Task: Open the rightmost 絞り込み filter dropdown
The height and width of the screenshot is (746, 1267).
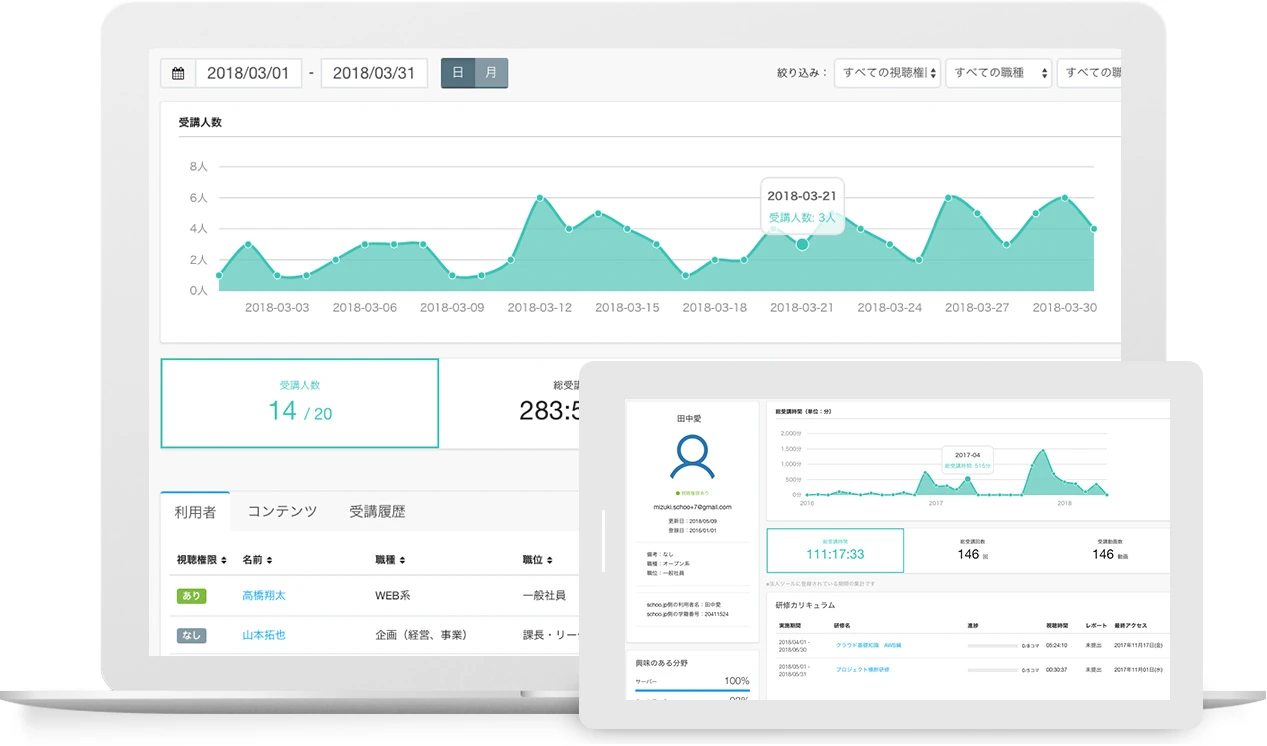Action: tap(1096, 72)
